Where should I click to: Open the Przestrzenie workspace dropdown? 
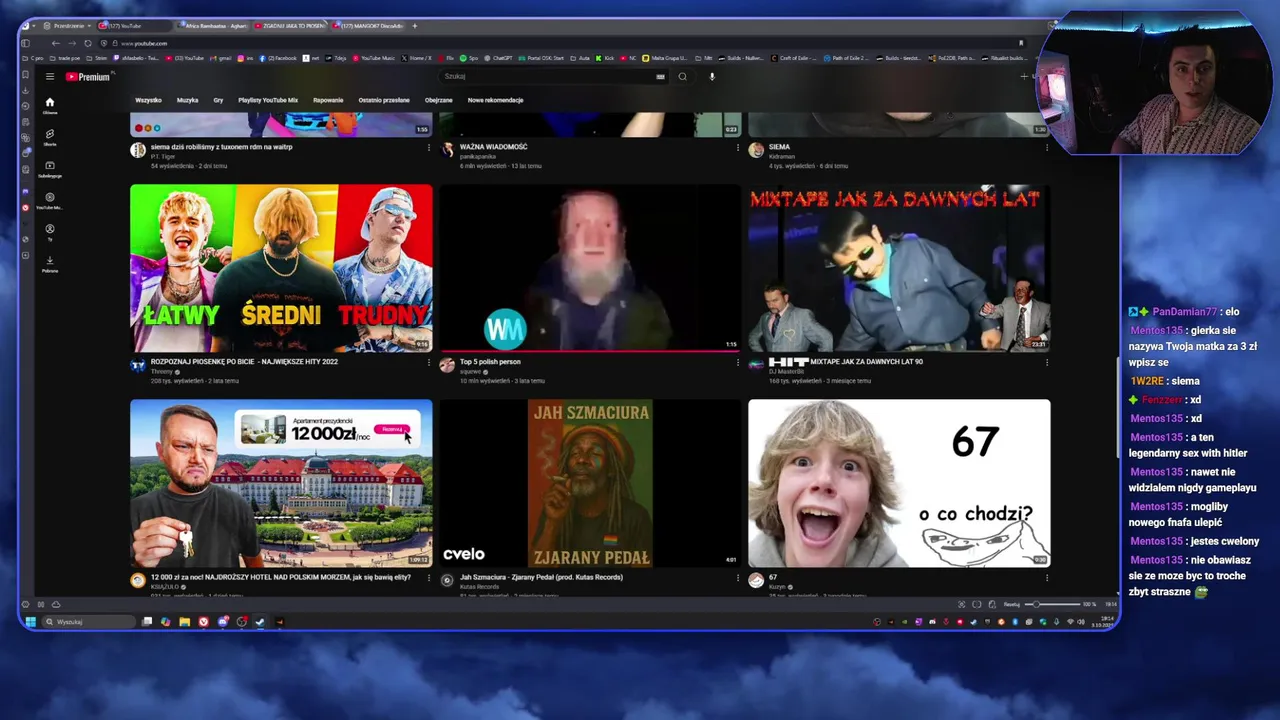(x=68, y=26)
